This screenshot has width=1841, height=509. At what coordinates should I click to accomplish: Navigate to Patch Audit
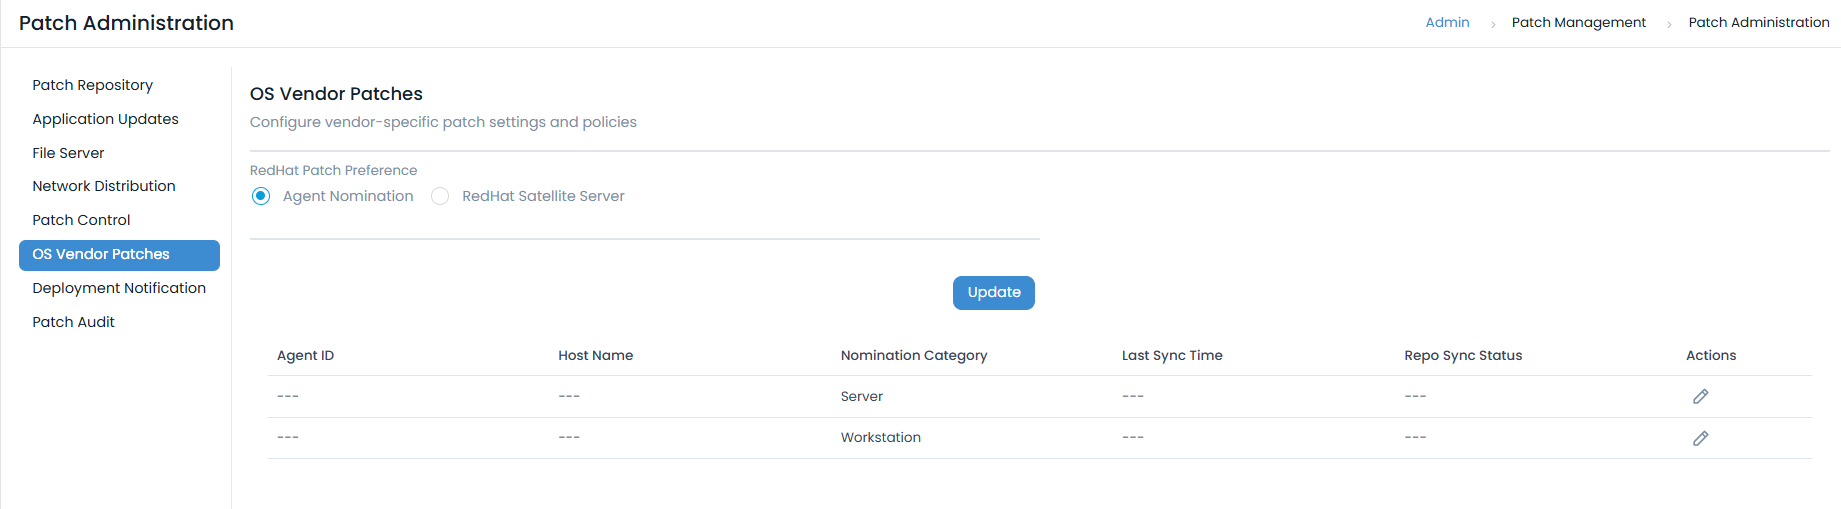[73, 322]
